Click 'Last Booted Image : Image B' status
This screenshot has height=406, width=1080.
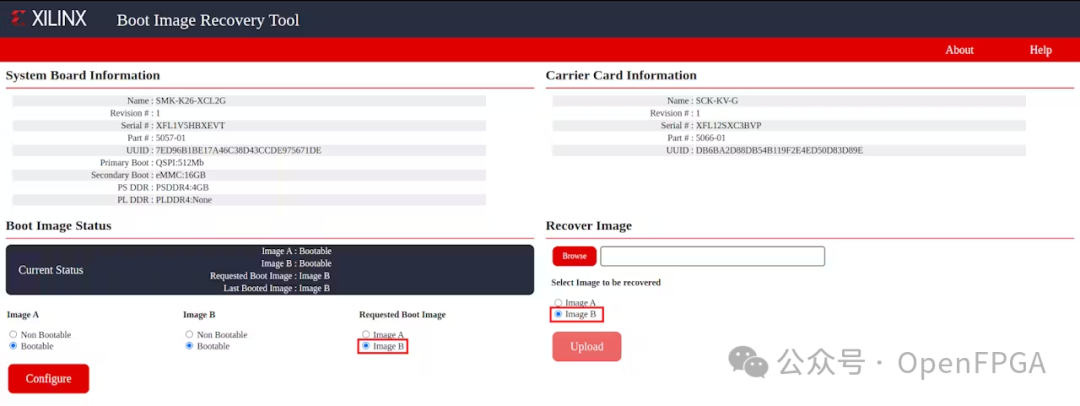coord(276,288)
